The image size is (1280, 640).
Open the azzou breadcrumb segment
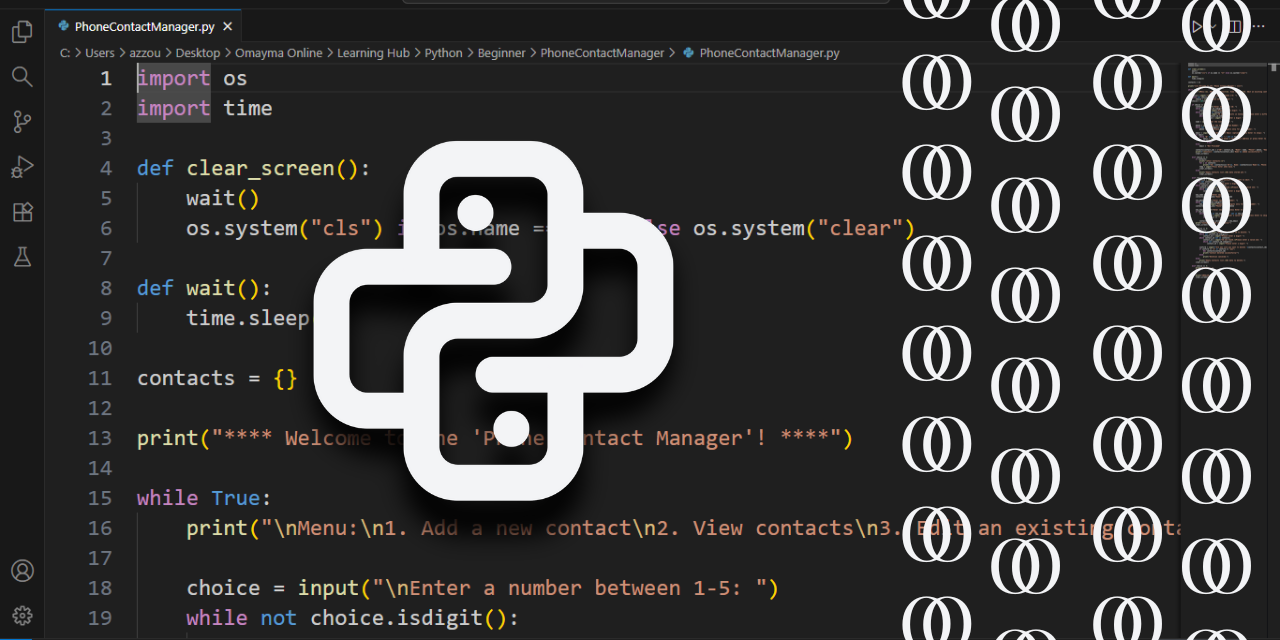tap(146, 53)
